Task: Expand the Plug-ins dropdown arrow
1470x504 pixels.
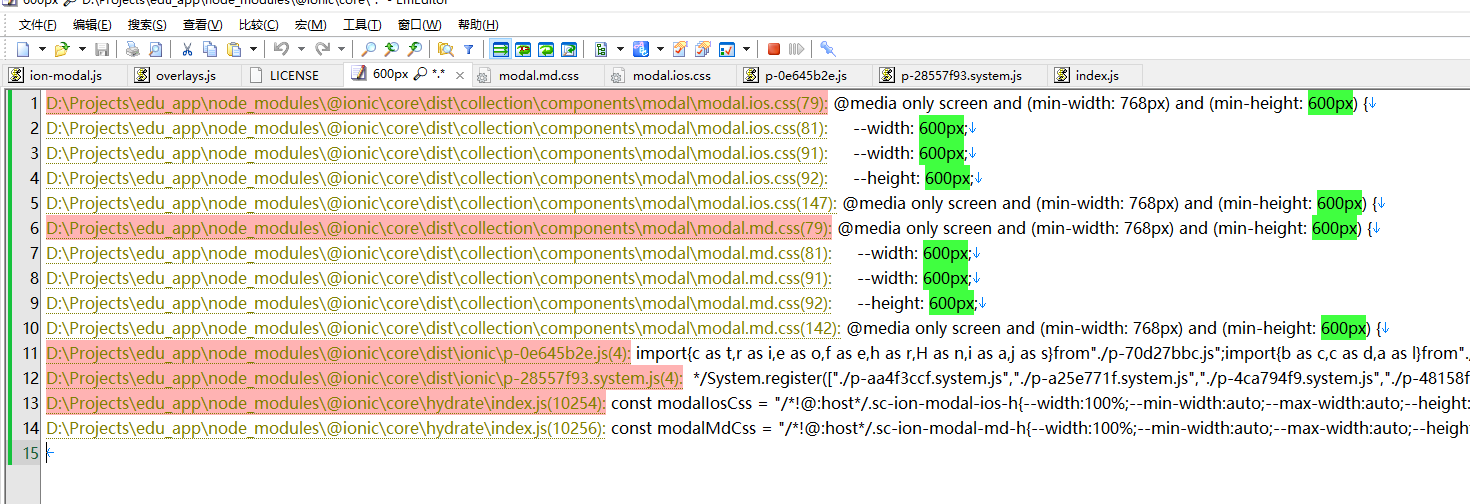Action: tap(660, 49)
